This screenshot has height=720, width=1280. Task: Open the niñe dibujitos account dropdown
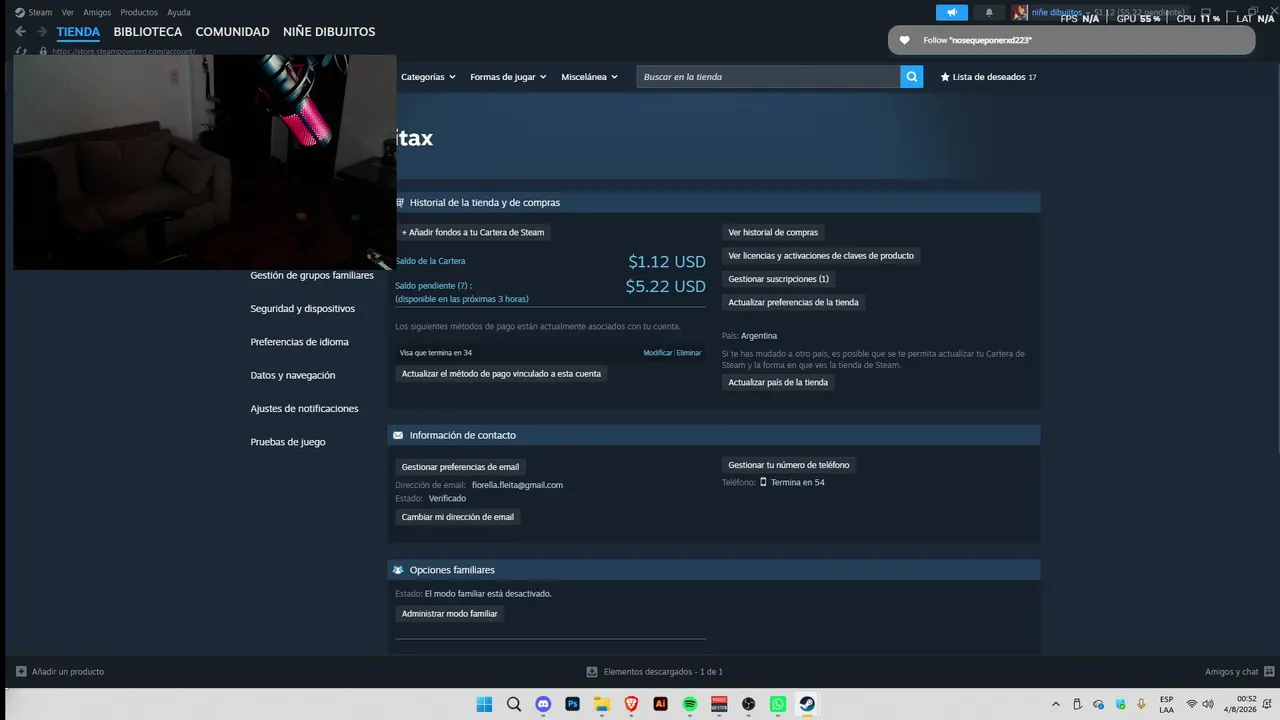point(1060,13)
